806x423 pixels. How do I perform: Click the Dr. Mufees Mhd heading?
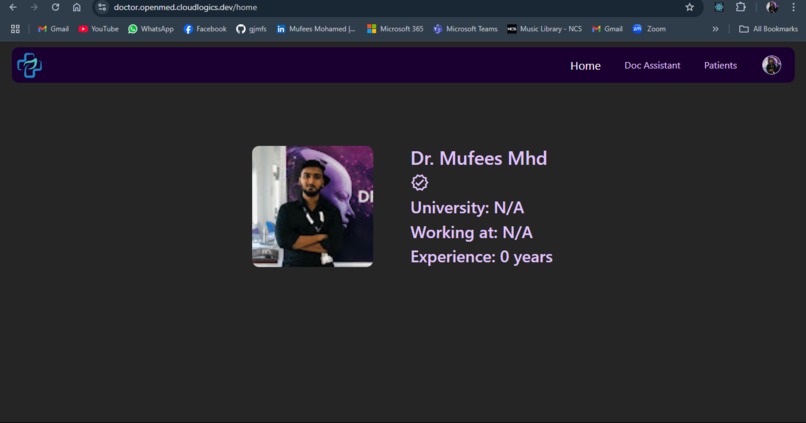pos(479,158)
